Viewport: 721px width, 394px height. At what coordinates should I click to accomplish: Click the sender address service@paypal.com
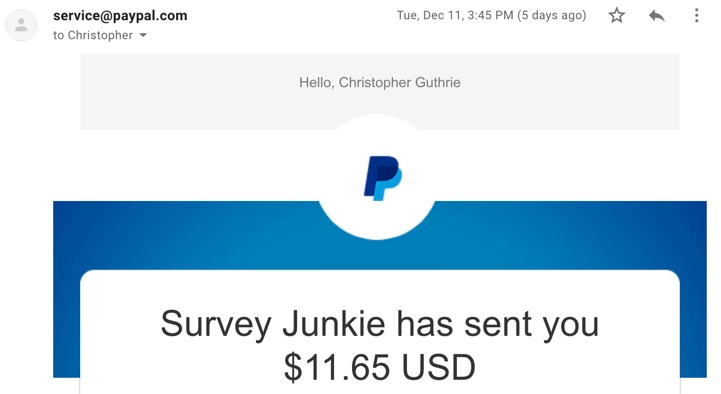pyautogui.click(x=120, y=16)
